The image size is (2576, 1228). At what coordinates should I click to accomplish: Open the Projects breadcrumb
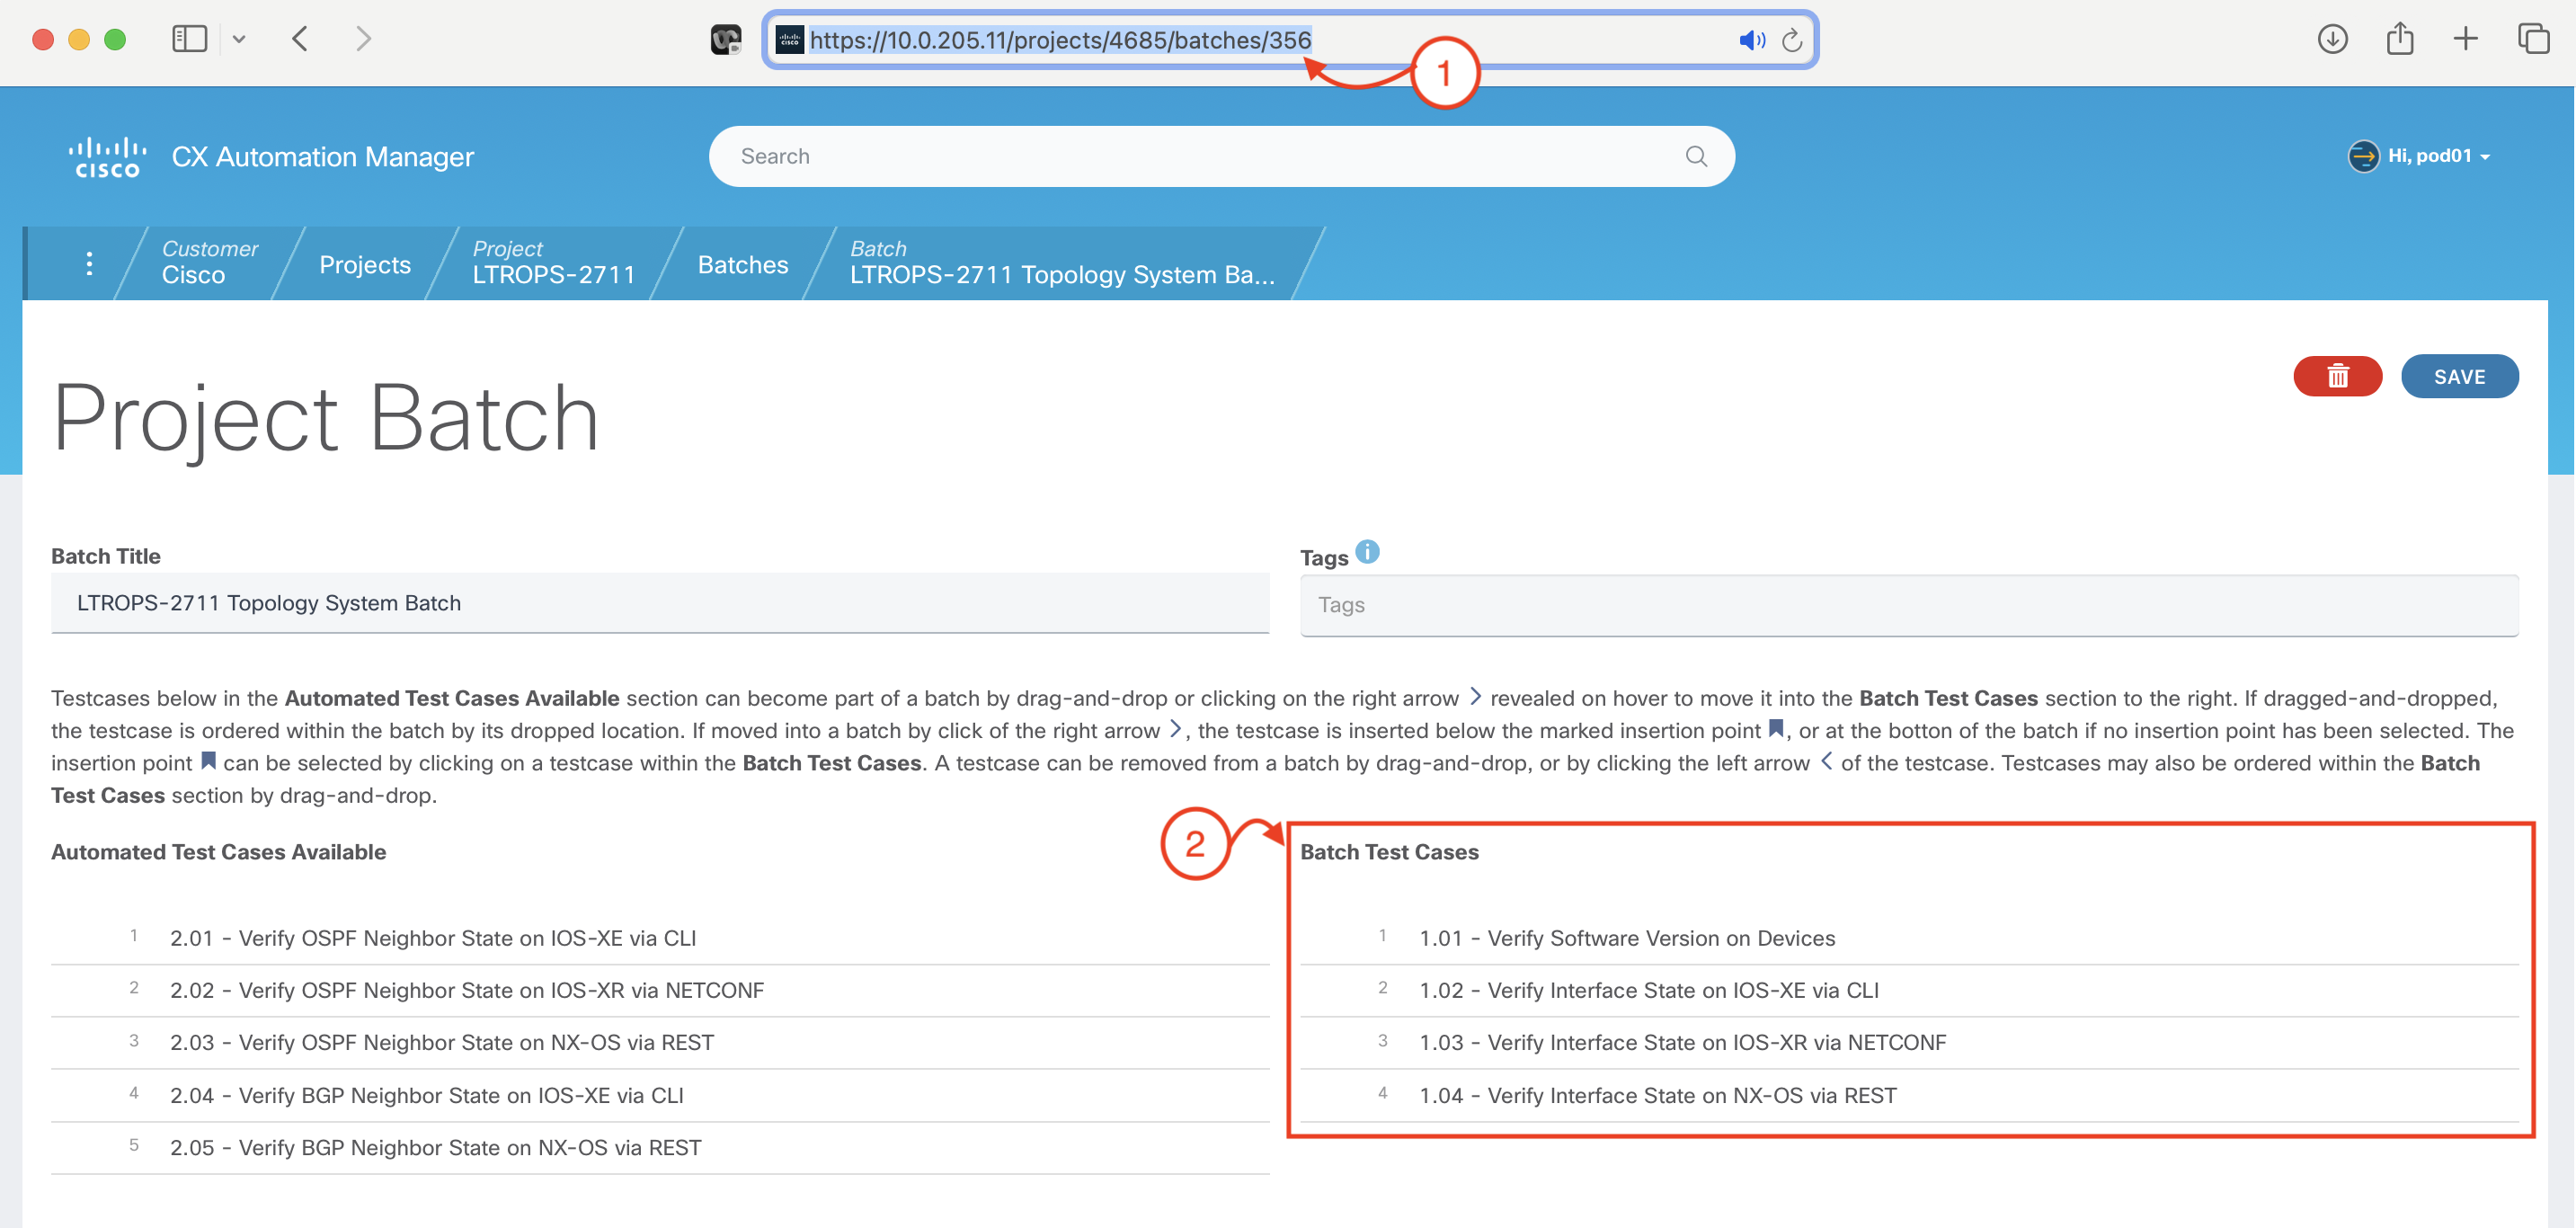[x=364, y=264]
